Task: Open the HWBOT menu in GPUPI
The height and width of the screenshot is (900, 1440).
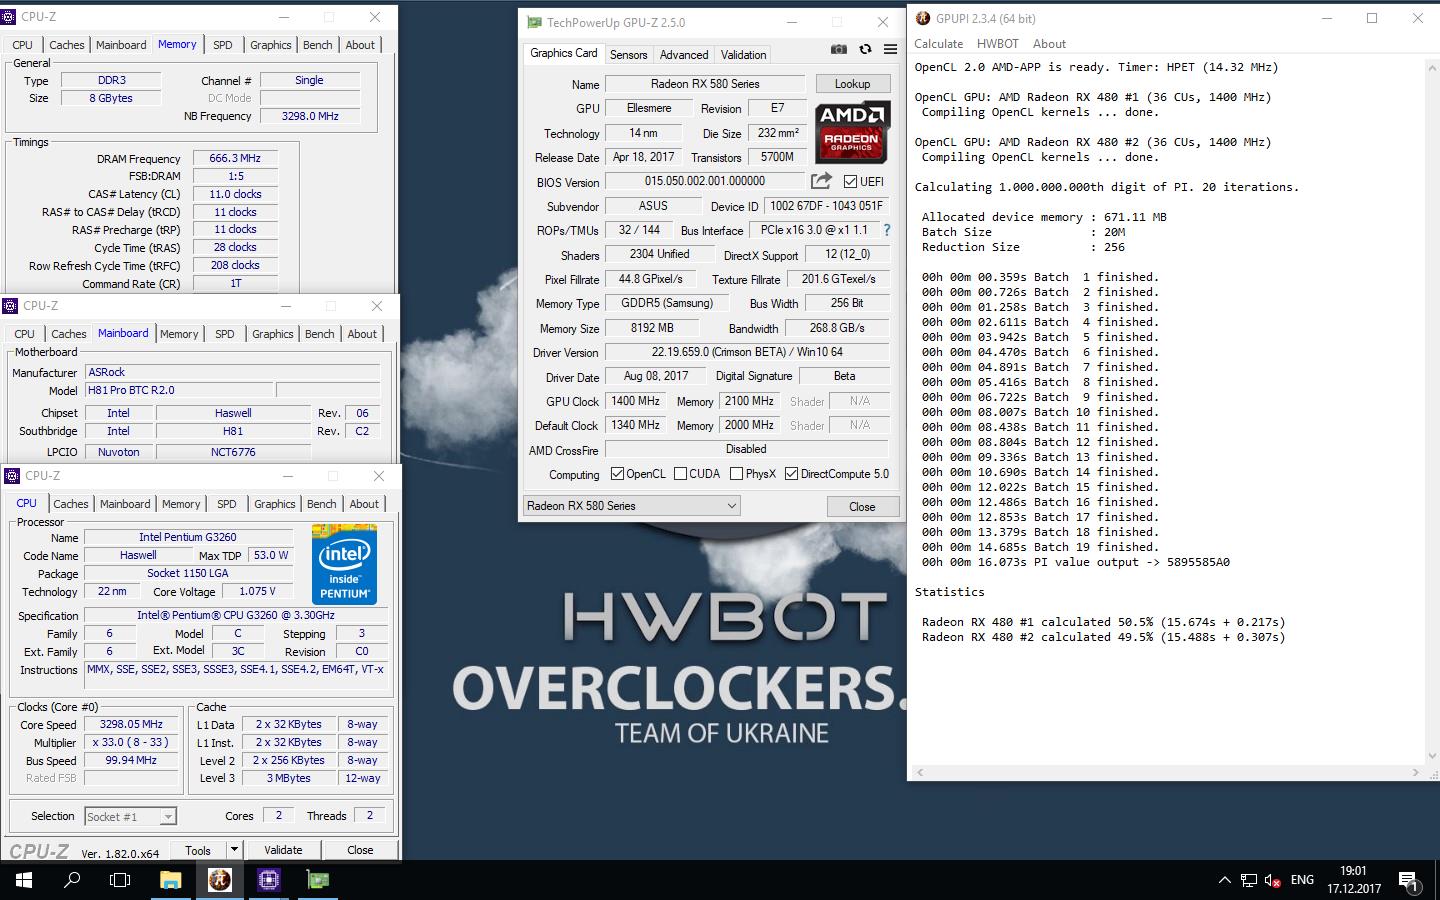Action: click(997, 44)
